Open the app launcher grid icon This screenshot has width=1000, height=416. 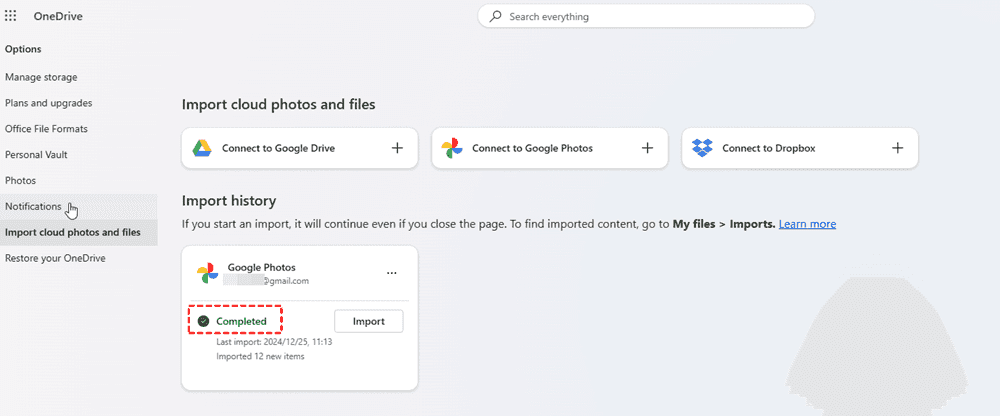[11, 16]
